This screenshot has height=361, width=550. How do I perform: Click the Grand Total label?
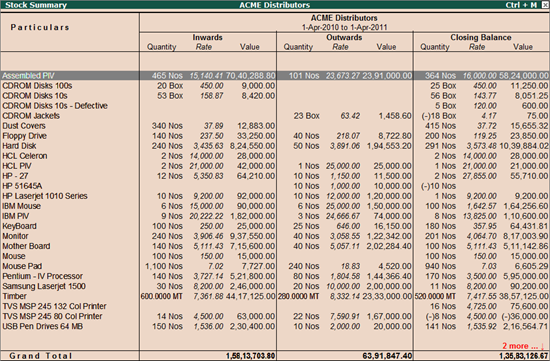(40, 356)
